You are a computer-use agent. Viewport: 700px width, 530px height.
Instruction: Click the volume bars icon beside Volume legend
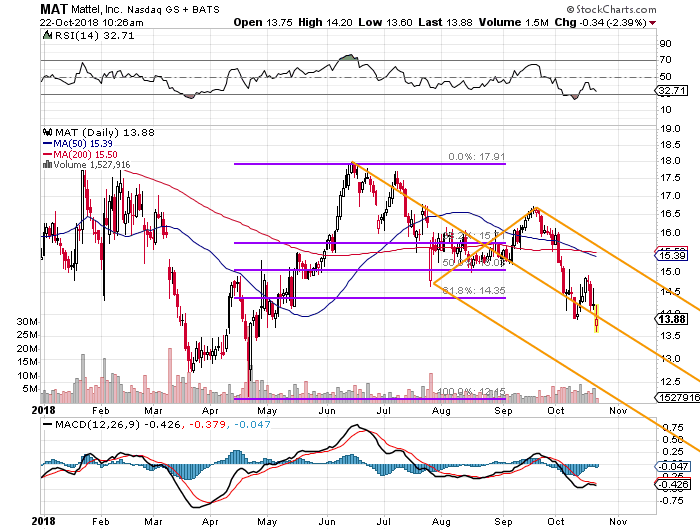coord(47,165)
